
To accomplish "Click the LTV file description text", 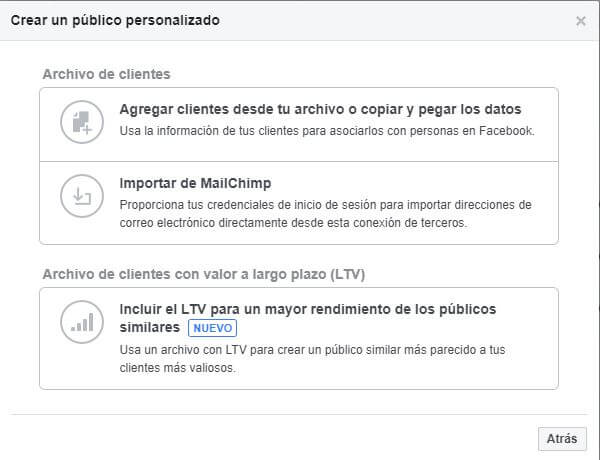I will tap(314, 349).
